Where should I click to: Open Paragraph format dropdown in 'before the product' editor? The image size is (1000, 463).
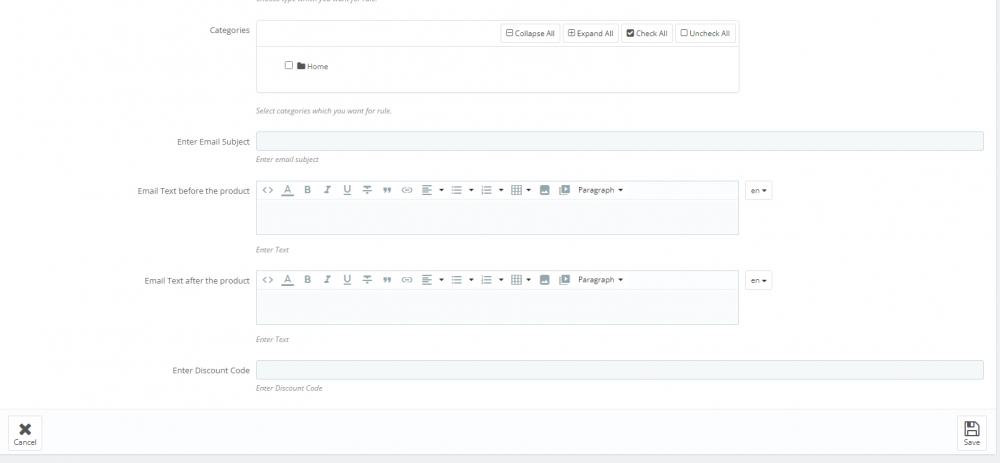point(600,190)
